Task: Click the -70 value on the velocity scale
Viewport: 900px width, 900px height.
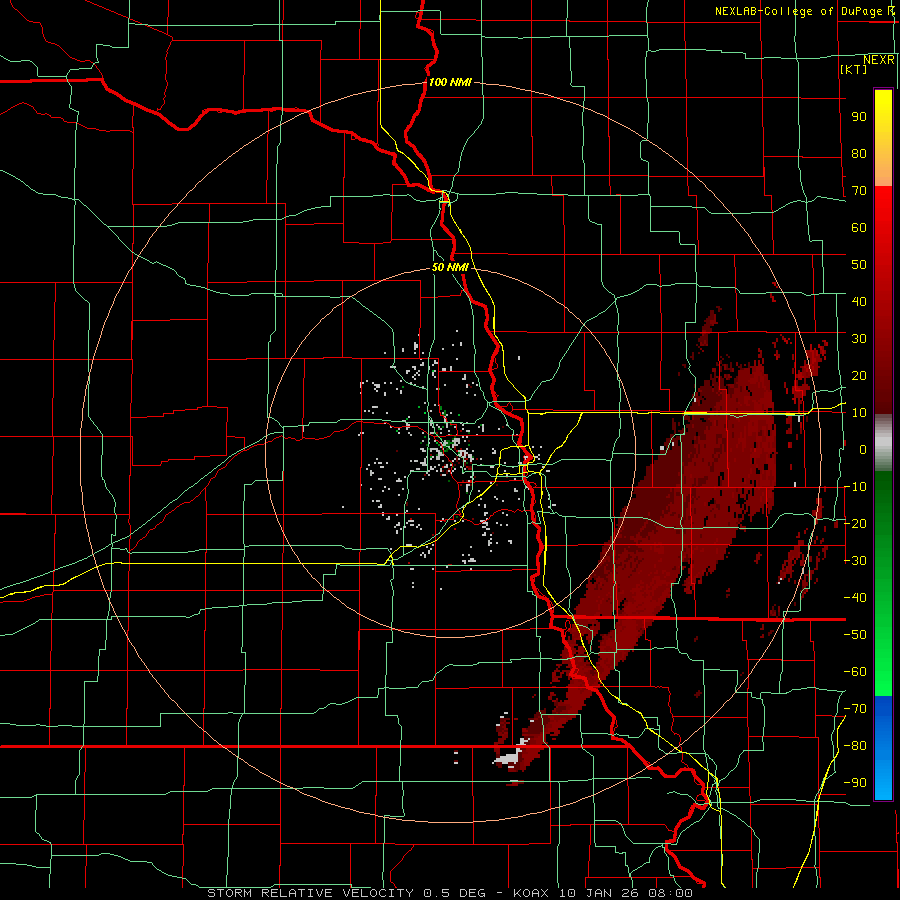Action: [855, 709]
